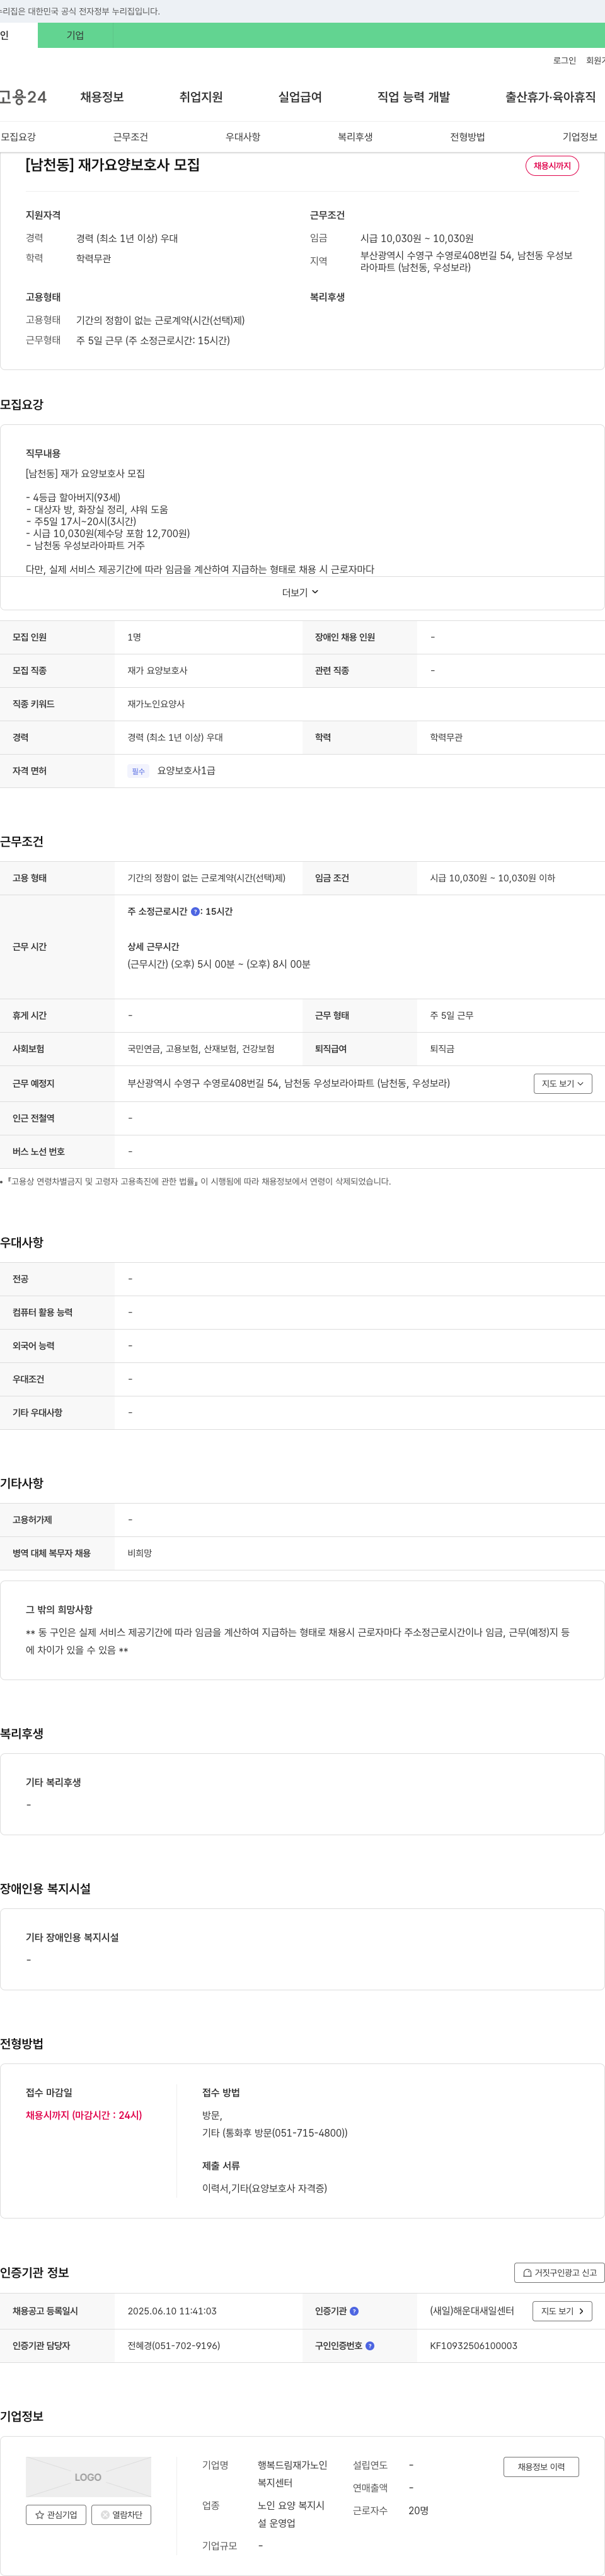Click 인증기관 name (새일)해운대새일센터
605x2576 pixels.
[x=472, y=2311]
